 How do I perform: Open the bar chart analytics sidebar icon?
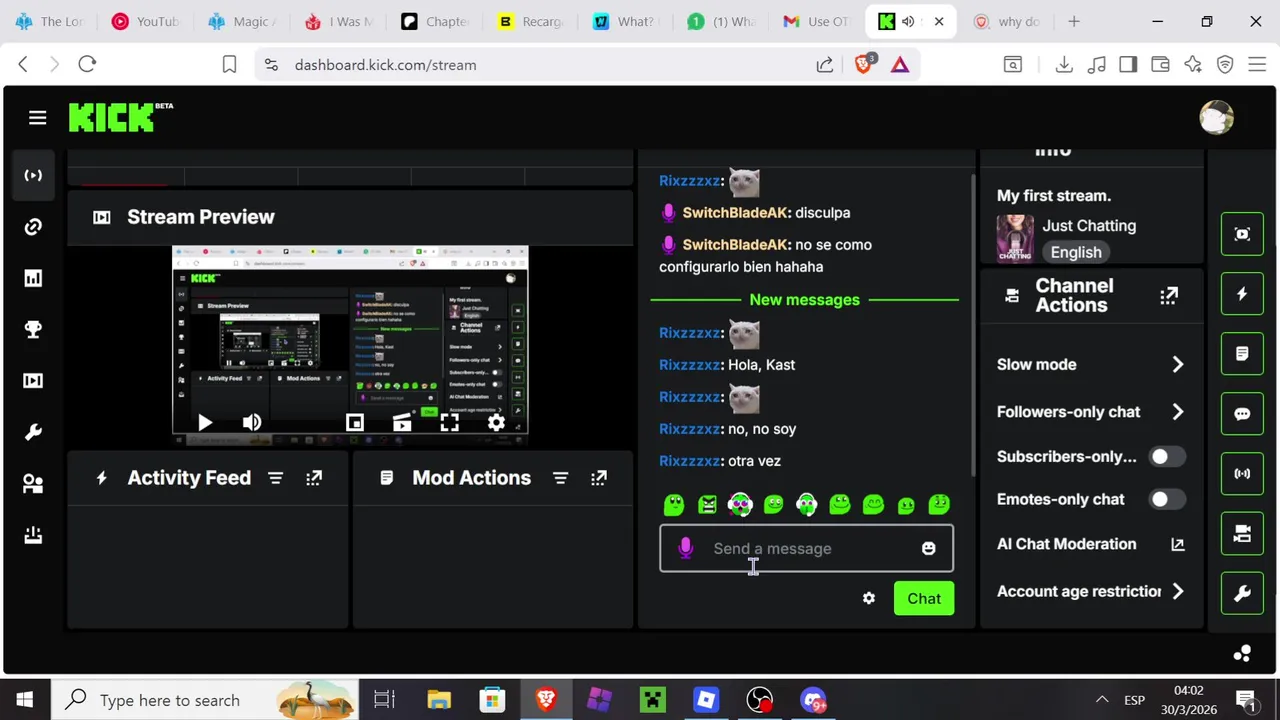[x=33, y=278]
